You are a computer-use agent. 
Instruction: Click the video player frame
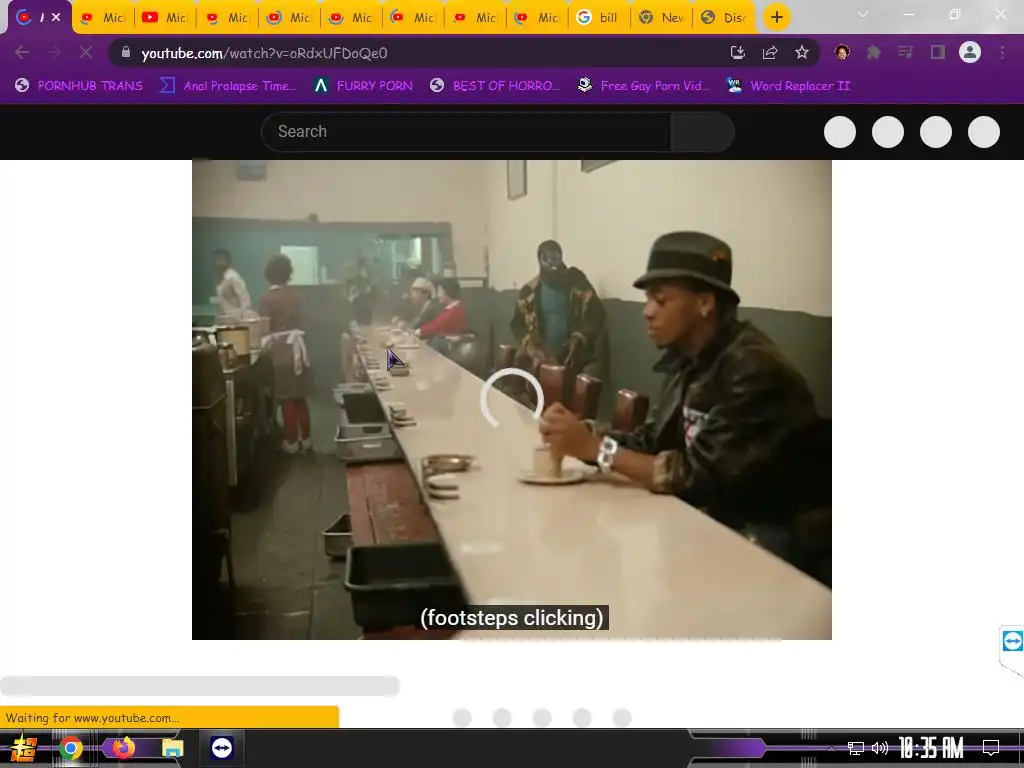point(511,399)
